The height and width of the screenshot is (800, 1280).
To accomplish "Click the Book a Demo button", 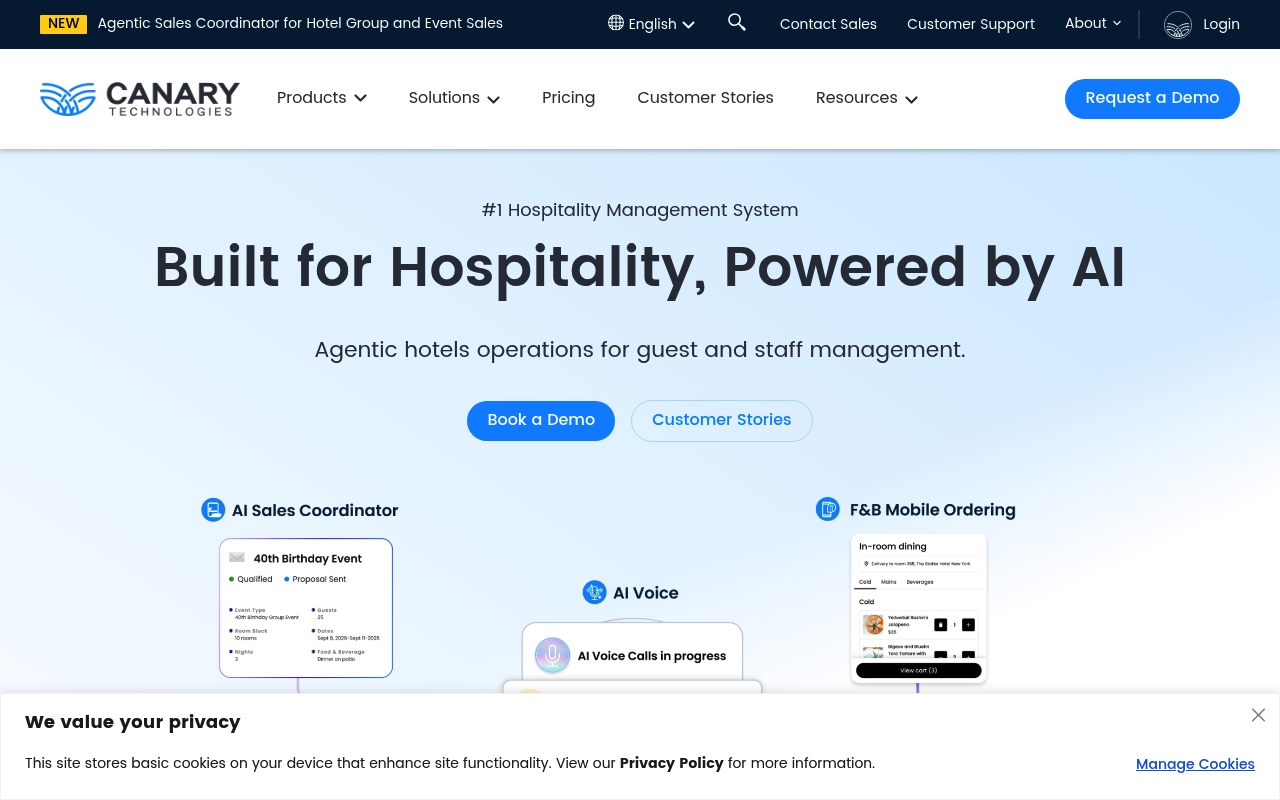I will [541, 420].
